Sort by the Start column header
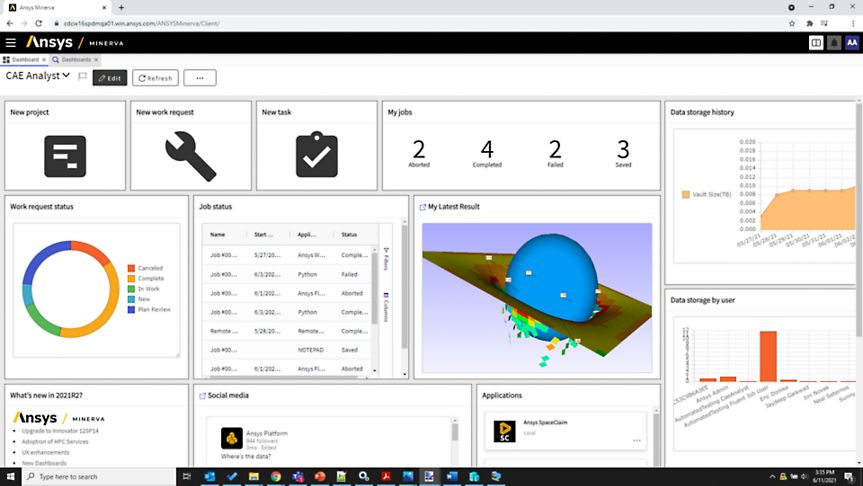 click(263, 234)
